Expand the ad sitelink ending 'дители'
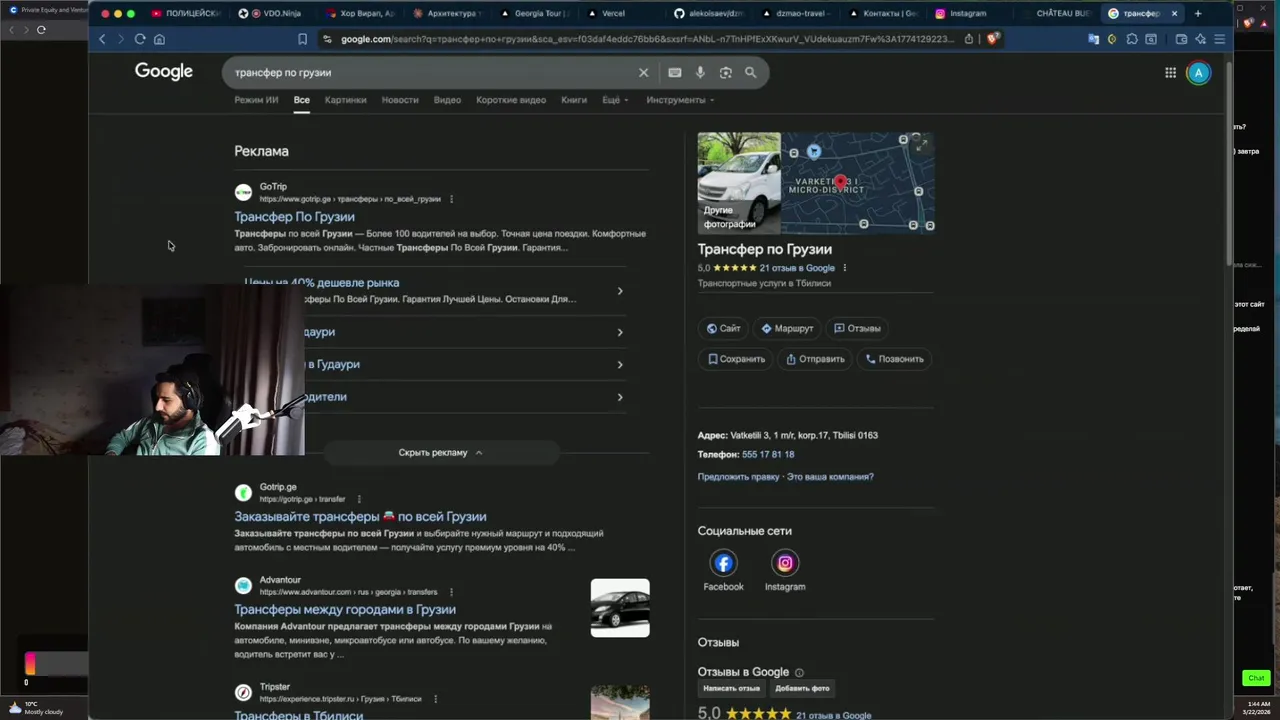1280x720 pixels. [620, 397]
